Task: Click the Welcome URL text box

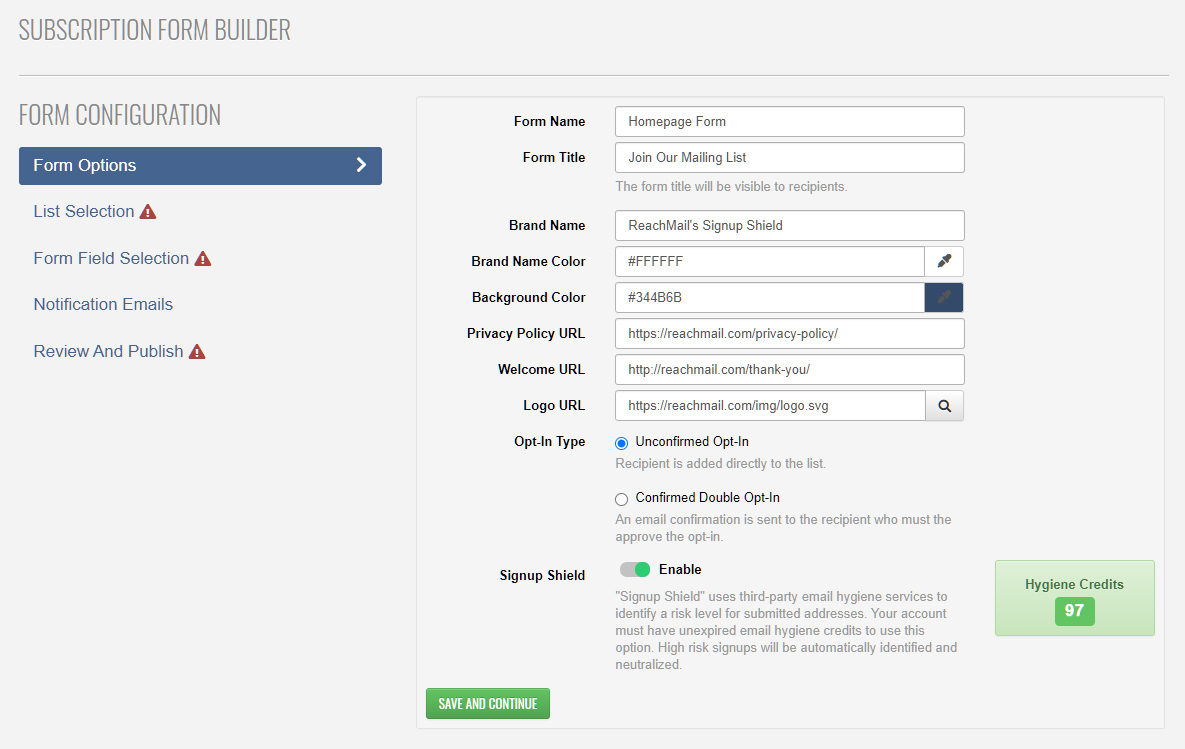Action: 789,370
